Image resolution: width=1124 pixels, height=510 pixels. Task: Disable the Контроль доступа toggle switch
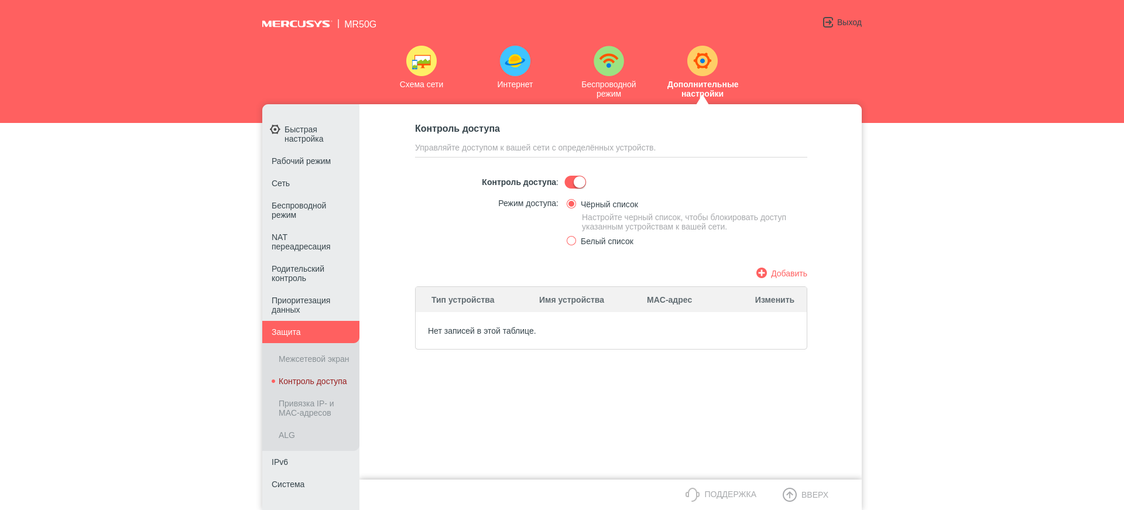(x=575, y=182)
